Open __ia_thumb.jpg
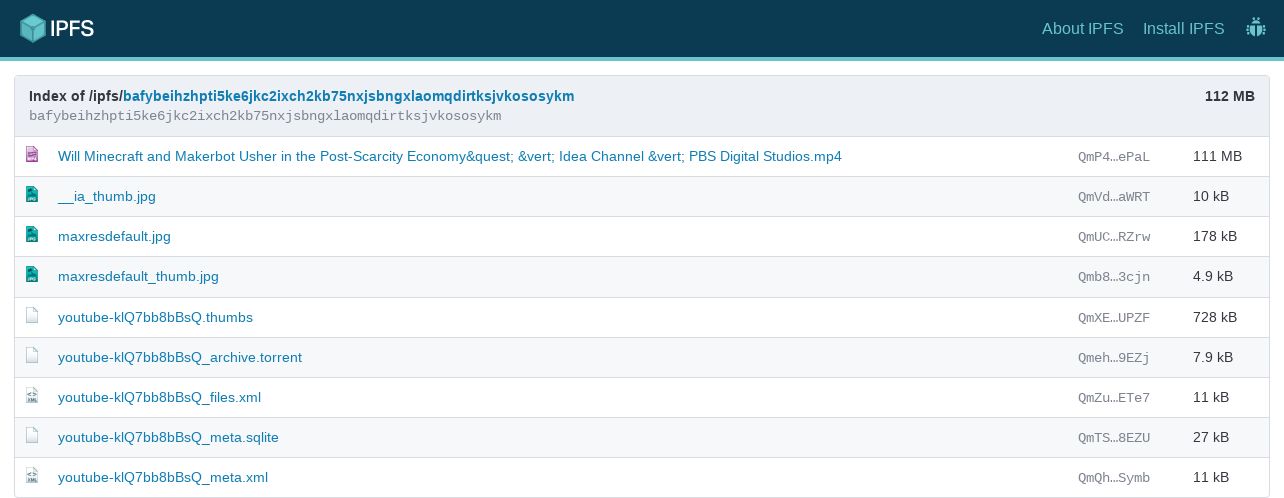Image resolution: width=1284 pixels, height=498 pixels. pos(107,197)
